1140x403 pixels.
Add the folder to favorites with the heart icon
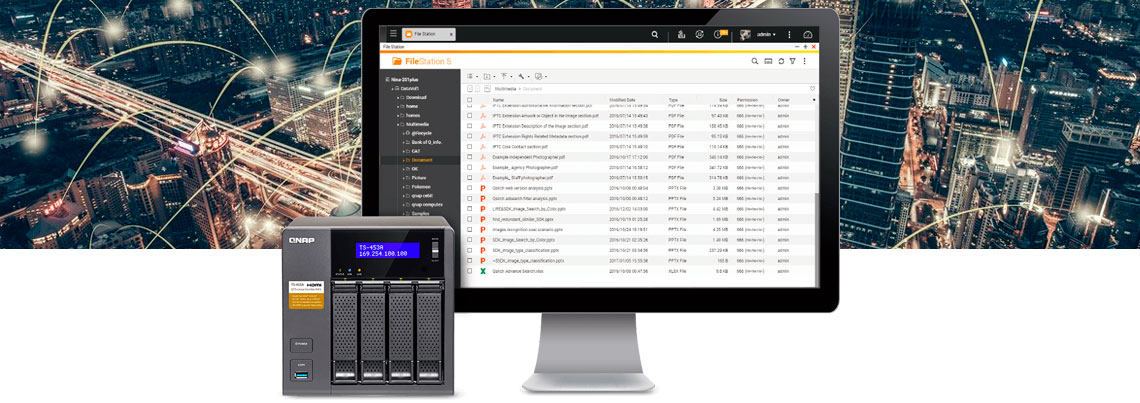click(812, 88)
